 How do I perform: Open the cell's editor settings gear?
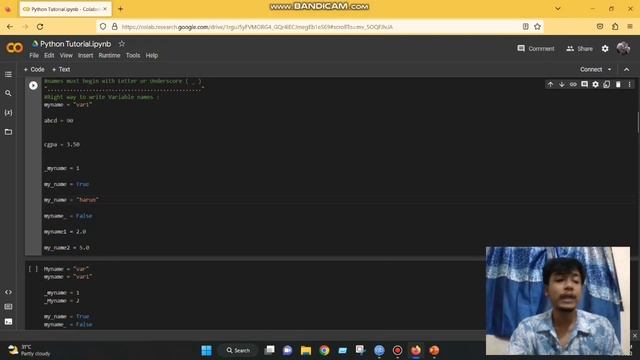(596, 84)
